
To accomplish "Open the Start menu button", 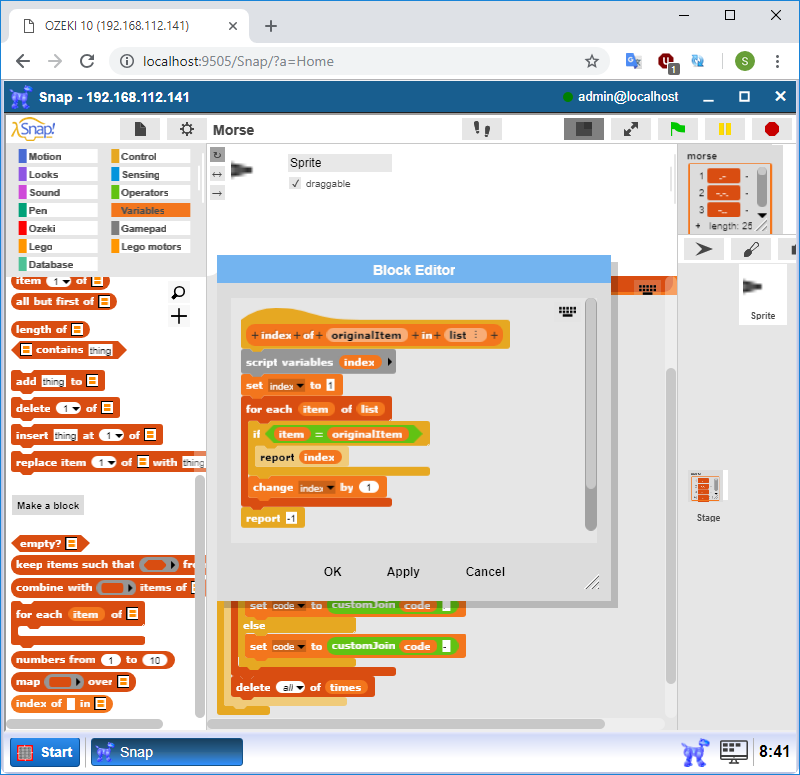I will click(x=45, y=752).
